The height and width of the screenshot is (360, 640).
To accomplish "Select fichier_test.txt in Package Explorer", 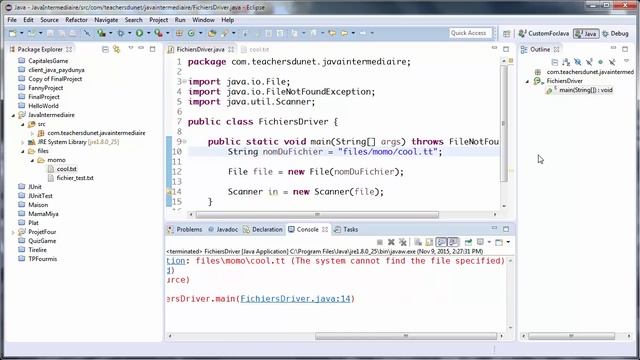I will 75,178.
